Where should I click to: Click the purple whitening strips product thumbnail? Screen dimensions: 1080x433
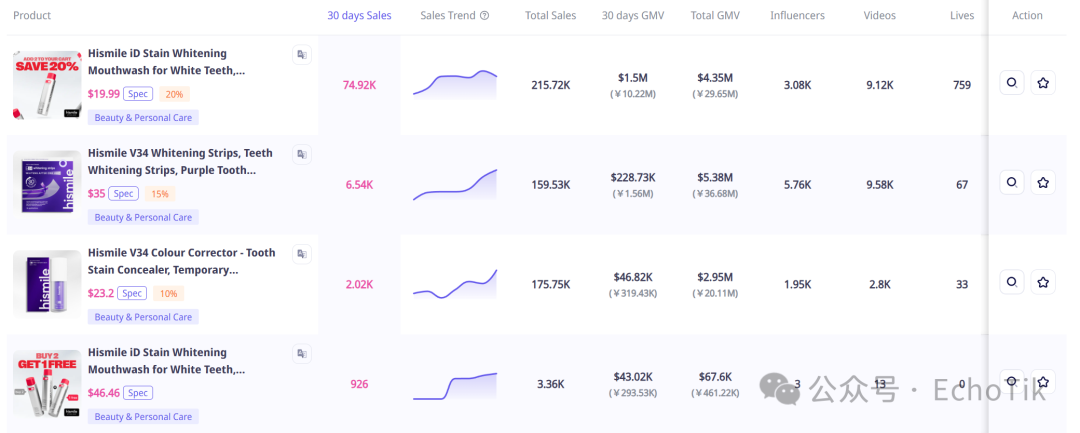47,184
